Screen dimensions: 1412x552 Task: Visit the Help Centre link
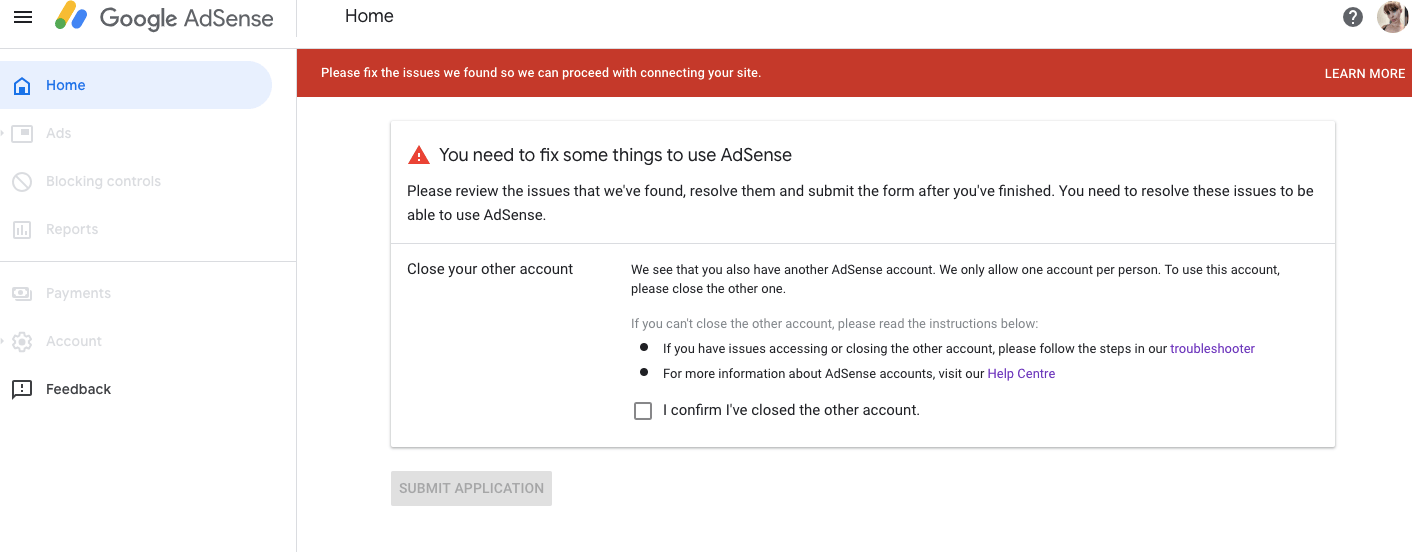click(1021, 374)
